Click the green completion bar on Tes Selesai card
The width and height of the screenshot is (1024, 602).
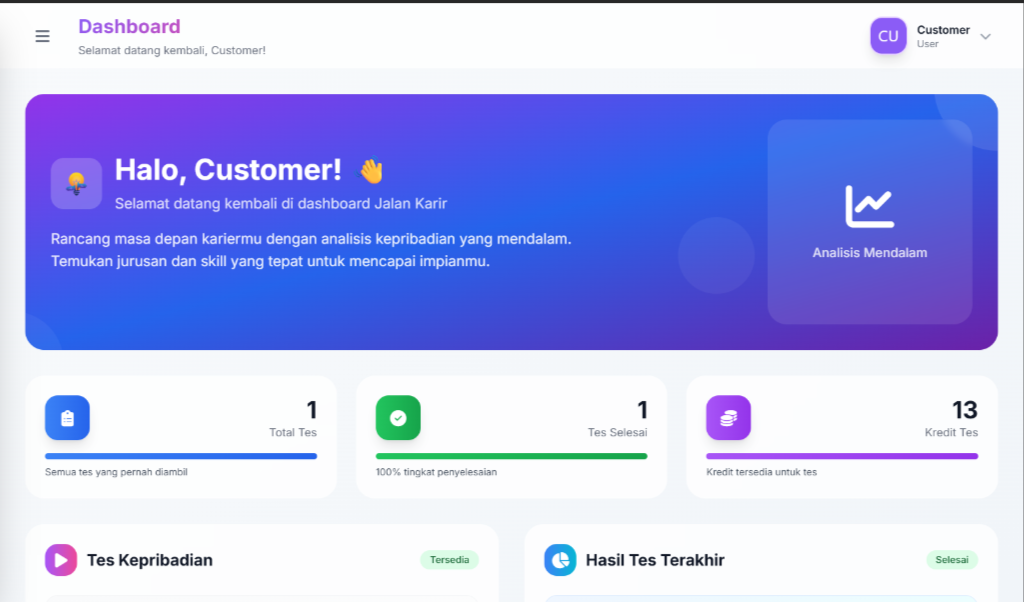[x=511, y=455]
